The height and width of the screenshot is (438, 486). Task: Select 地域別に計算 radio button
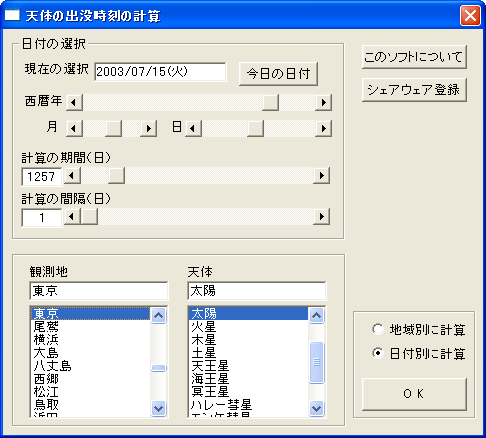(x=378, y=329)
